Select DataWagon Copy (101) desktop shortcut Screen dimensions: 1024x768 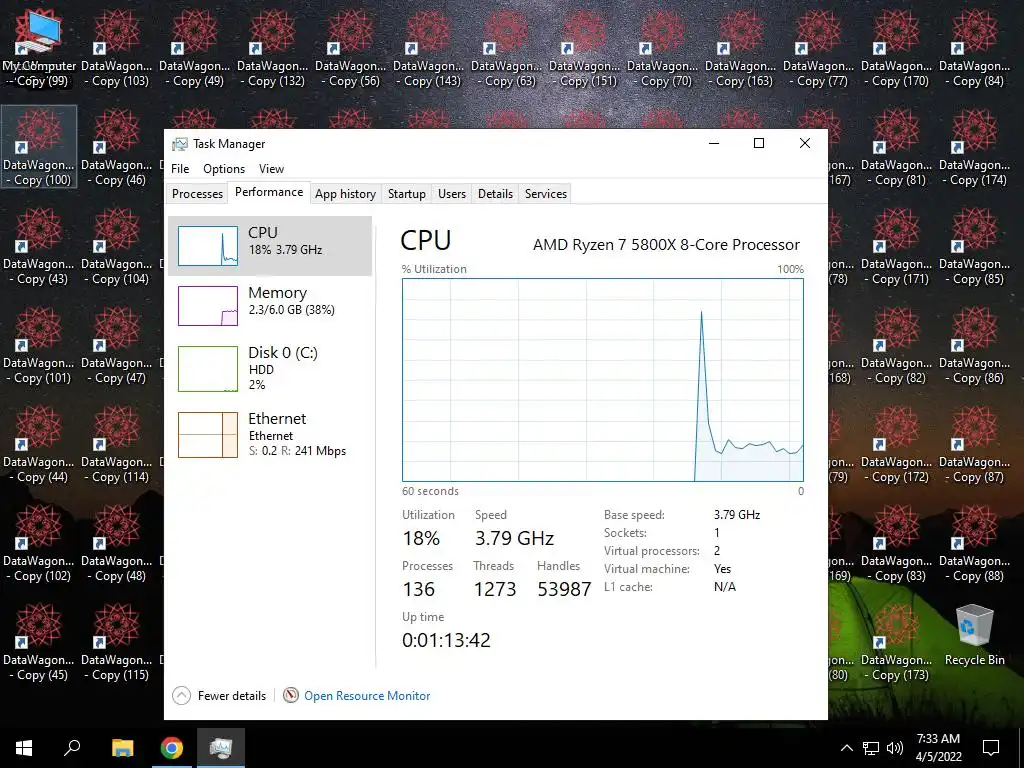coord(39,345)
